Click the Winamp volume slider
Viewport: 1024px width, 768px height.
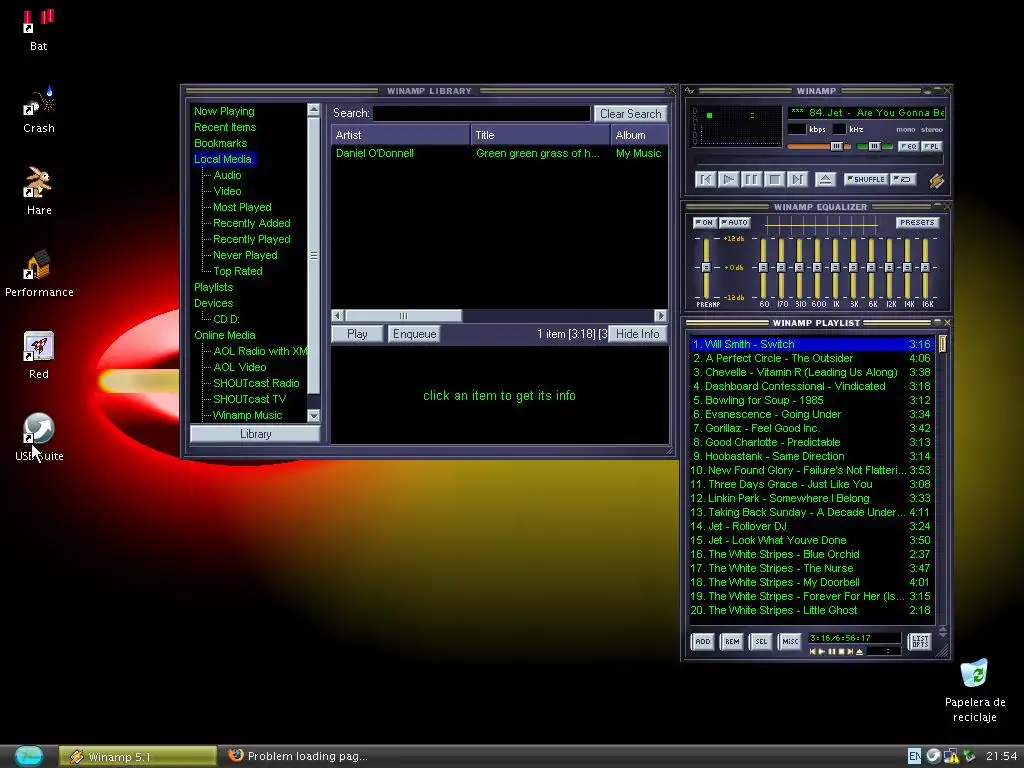819,146
